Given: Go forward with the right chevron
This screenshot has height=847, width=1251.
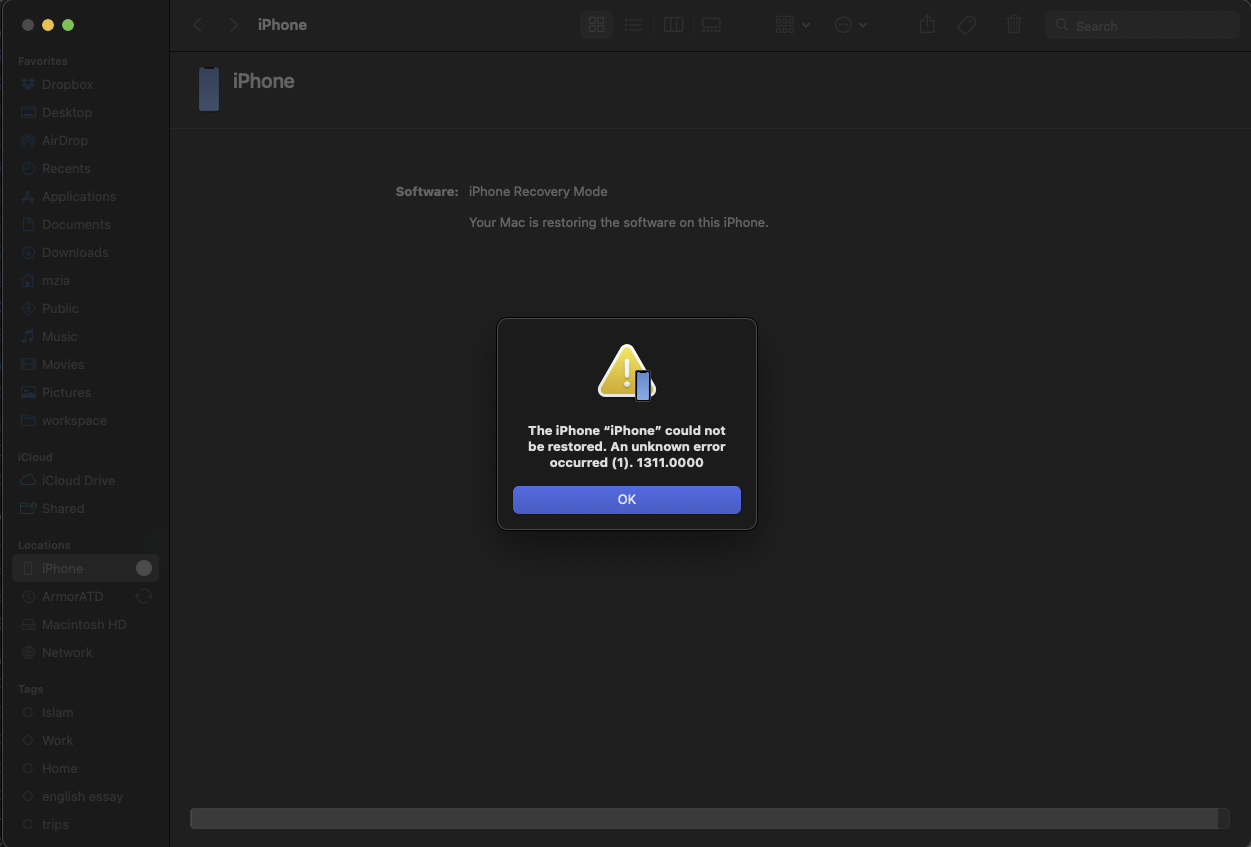Looking at the screenshot, I should click(x=232, y=25).
